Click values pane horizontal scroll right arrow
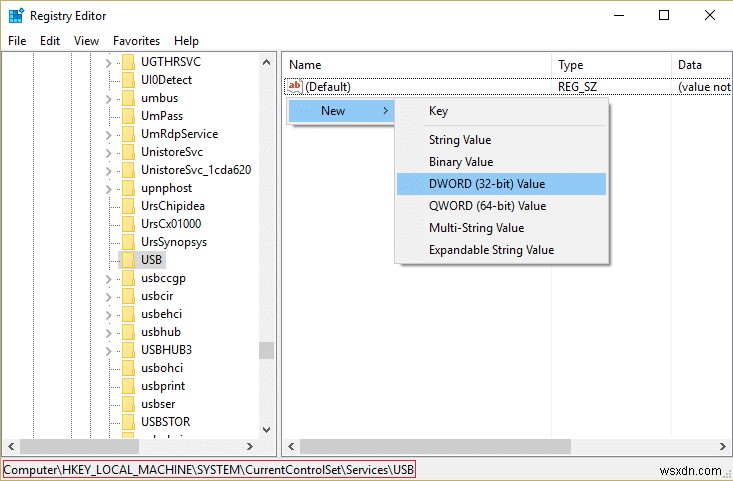The height and width of the screenshot is (481, 733). 723,446
